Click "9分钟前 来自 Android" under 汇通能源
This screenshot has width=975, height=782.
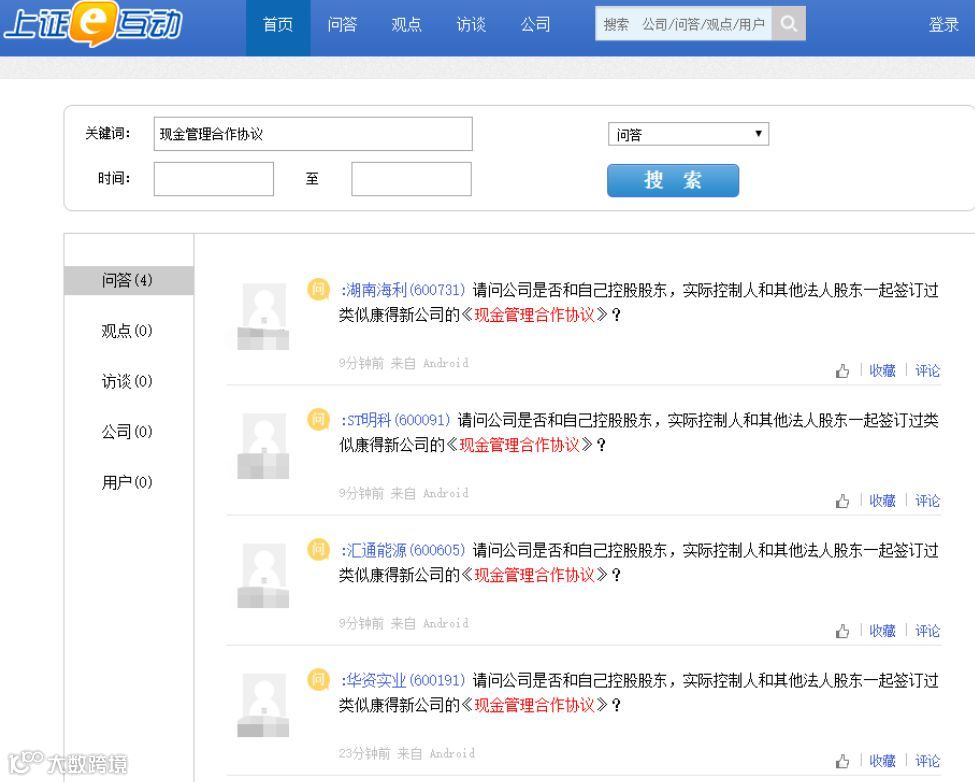[404, 623]
